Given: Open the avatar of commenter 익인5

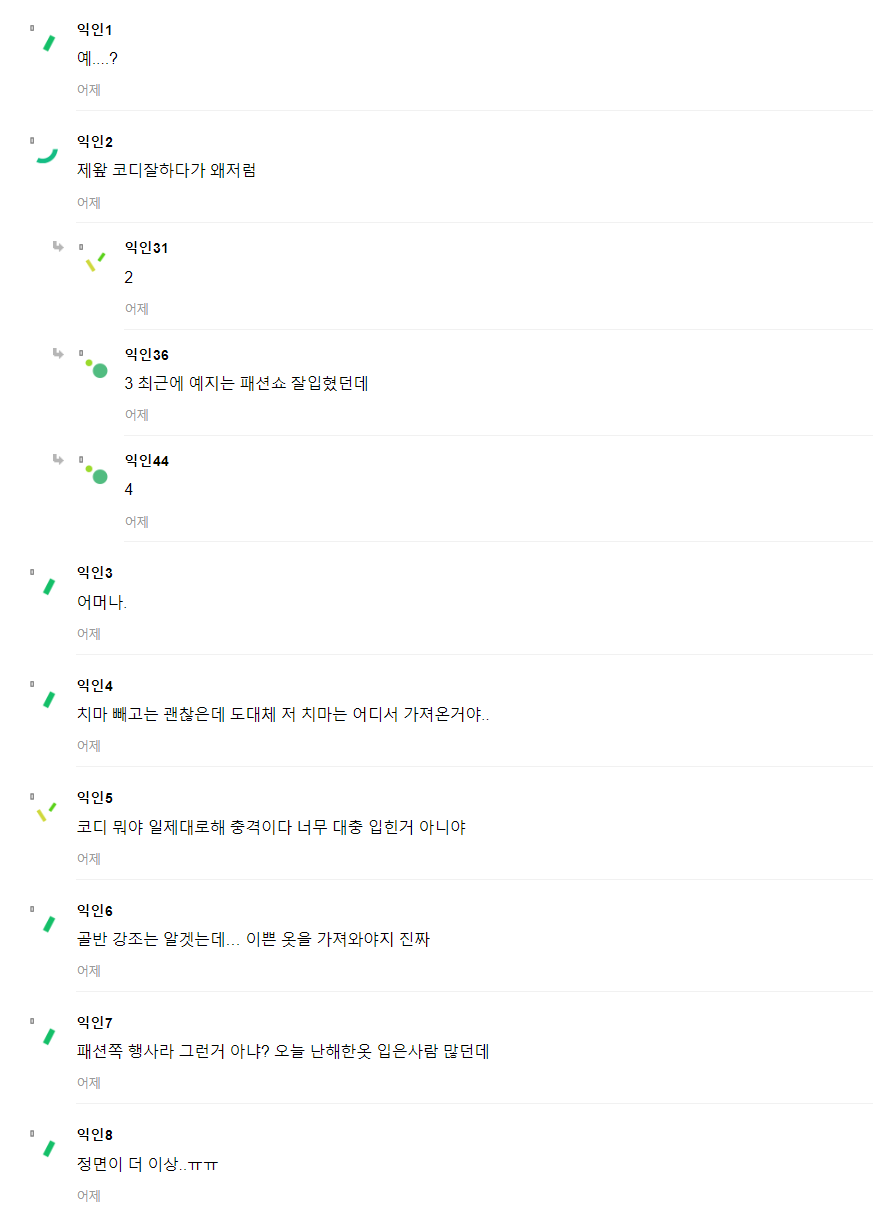Looking at the screenshot, I should coord(46,810).
